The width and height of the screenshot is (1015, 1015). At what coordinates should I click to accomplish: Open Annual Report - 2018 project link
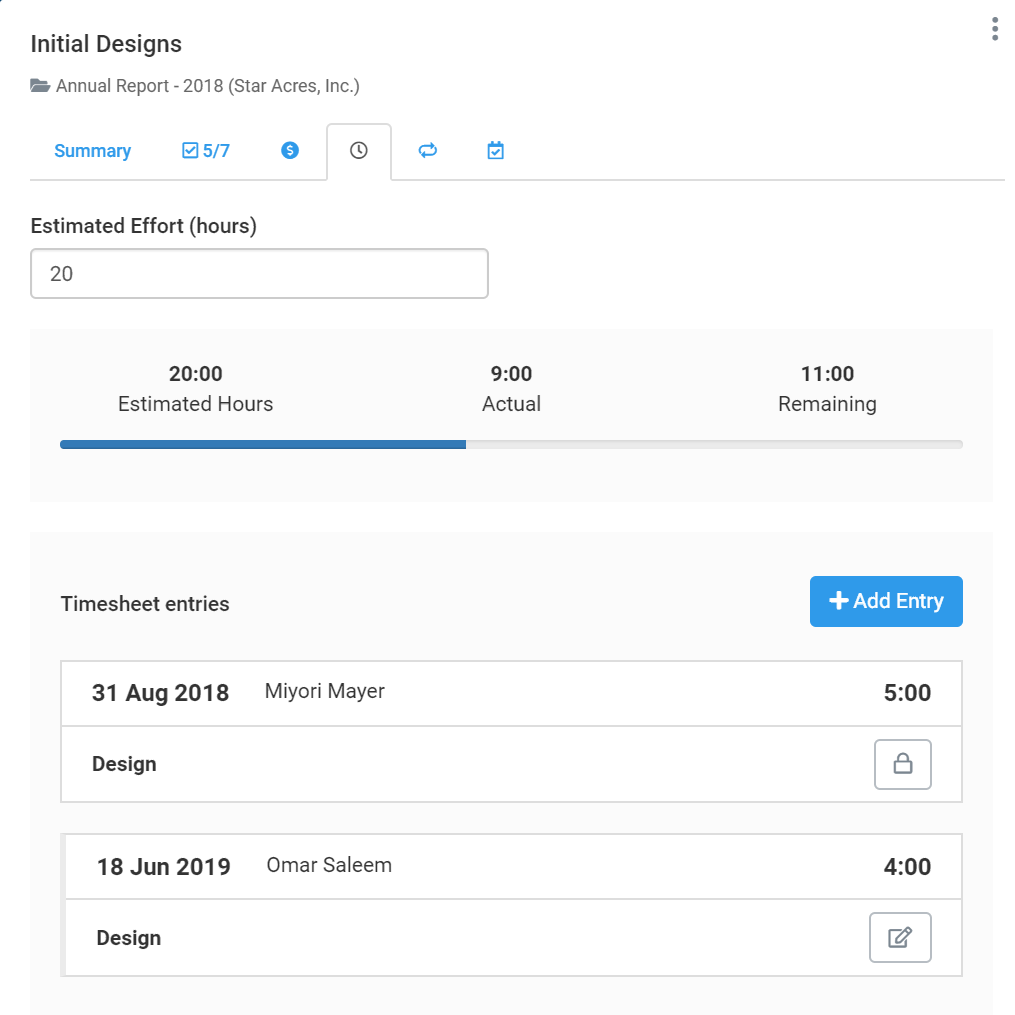coord(207,85)
